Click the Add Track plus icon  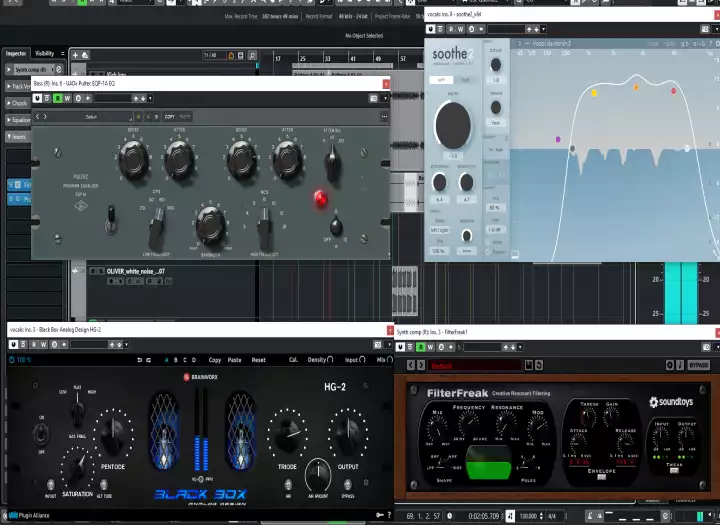pos(75,56)
